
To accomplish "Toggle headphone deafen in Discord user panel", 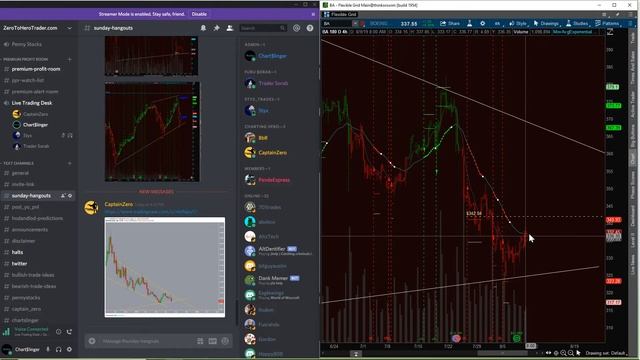I will pyautogui.click(x=58, y=349).
